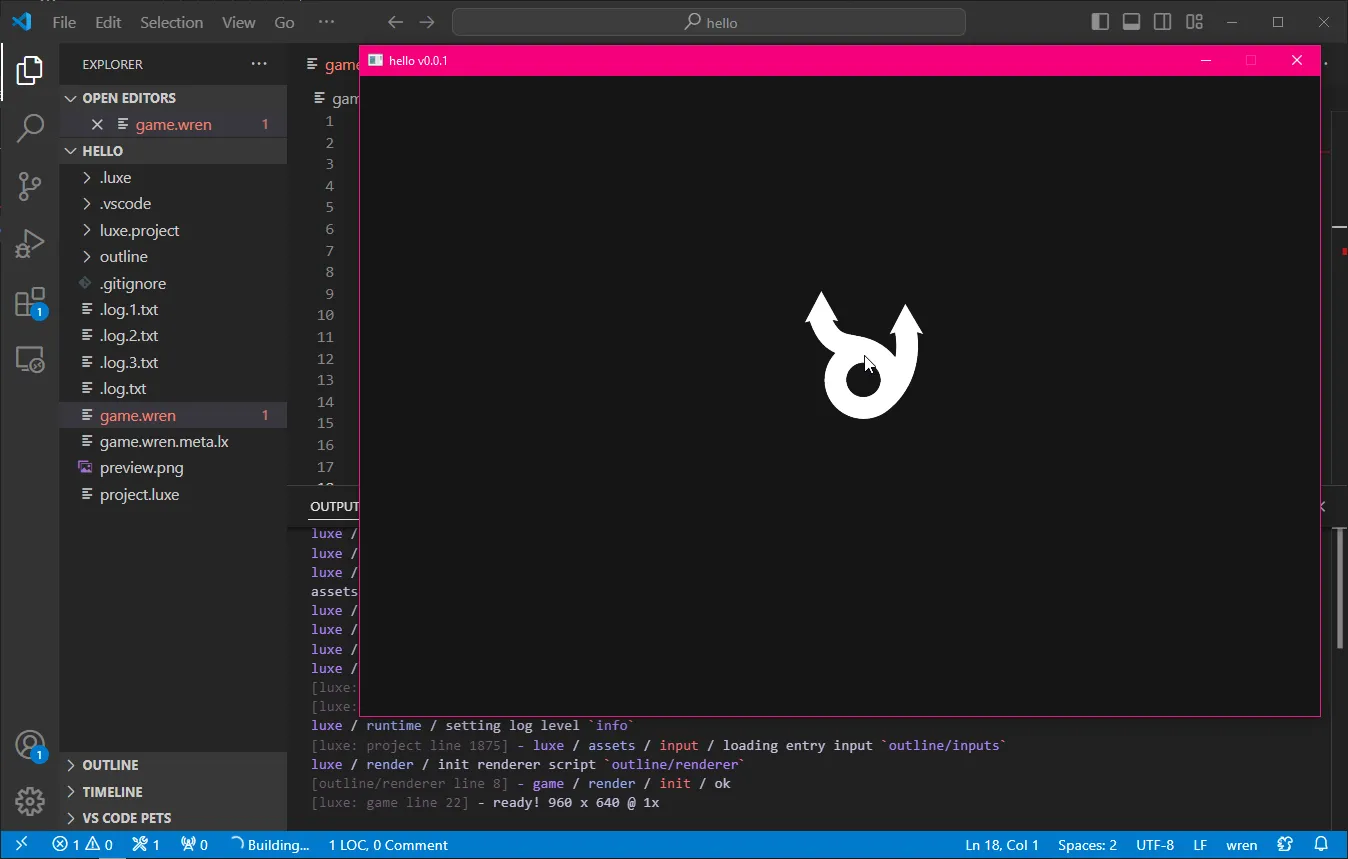1348x859 pixels.
Task: Click the Accounts icon
Action: (30, 745)
